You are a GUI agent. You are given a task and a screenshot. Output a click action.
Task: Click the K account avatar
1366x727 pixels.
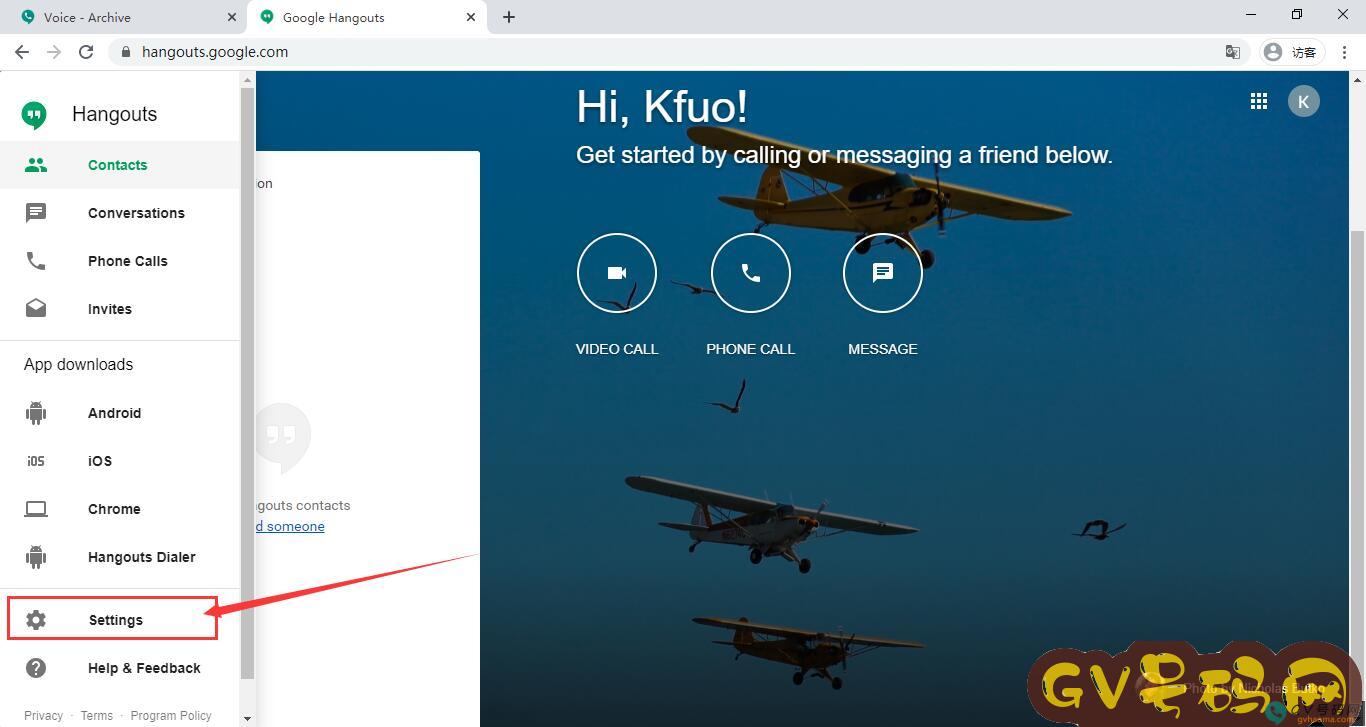1303,101
